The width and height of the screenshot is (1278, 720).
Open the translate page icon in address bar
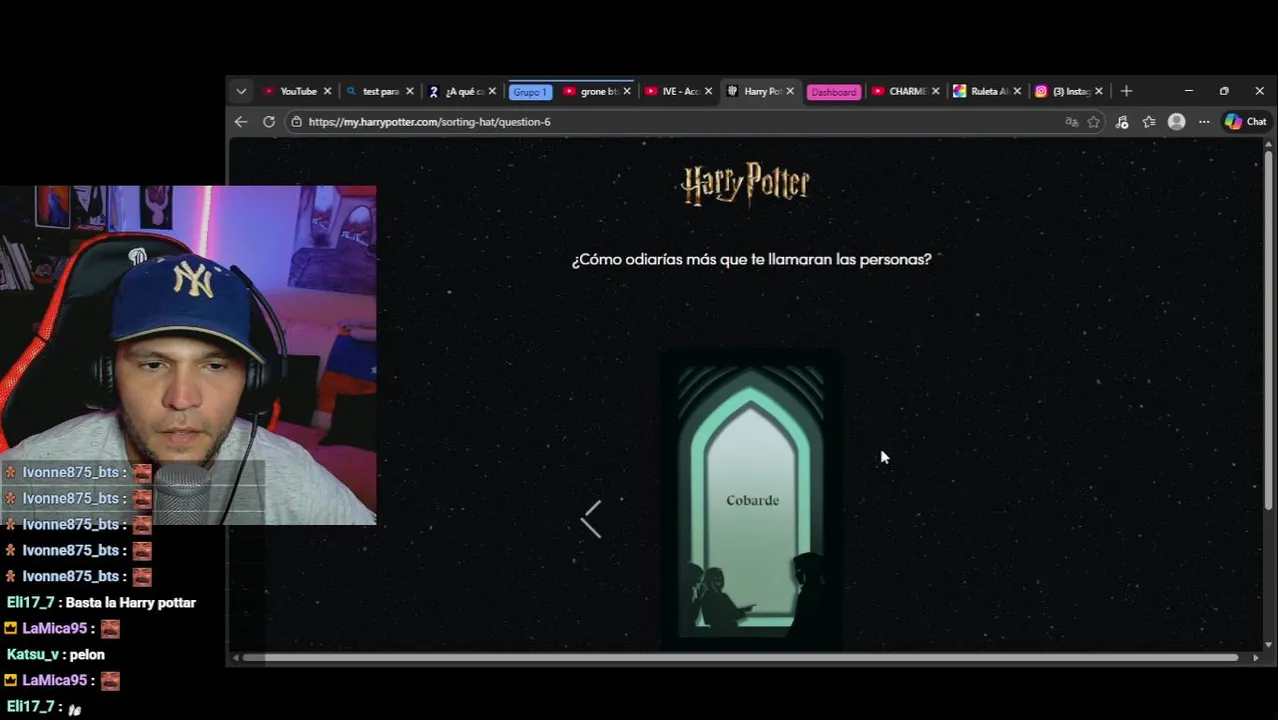1072,122
